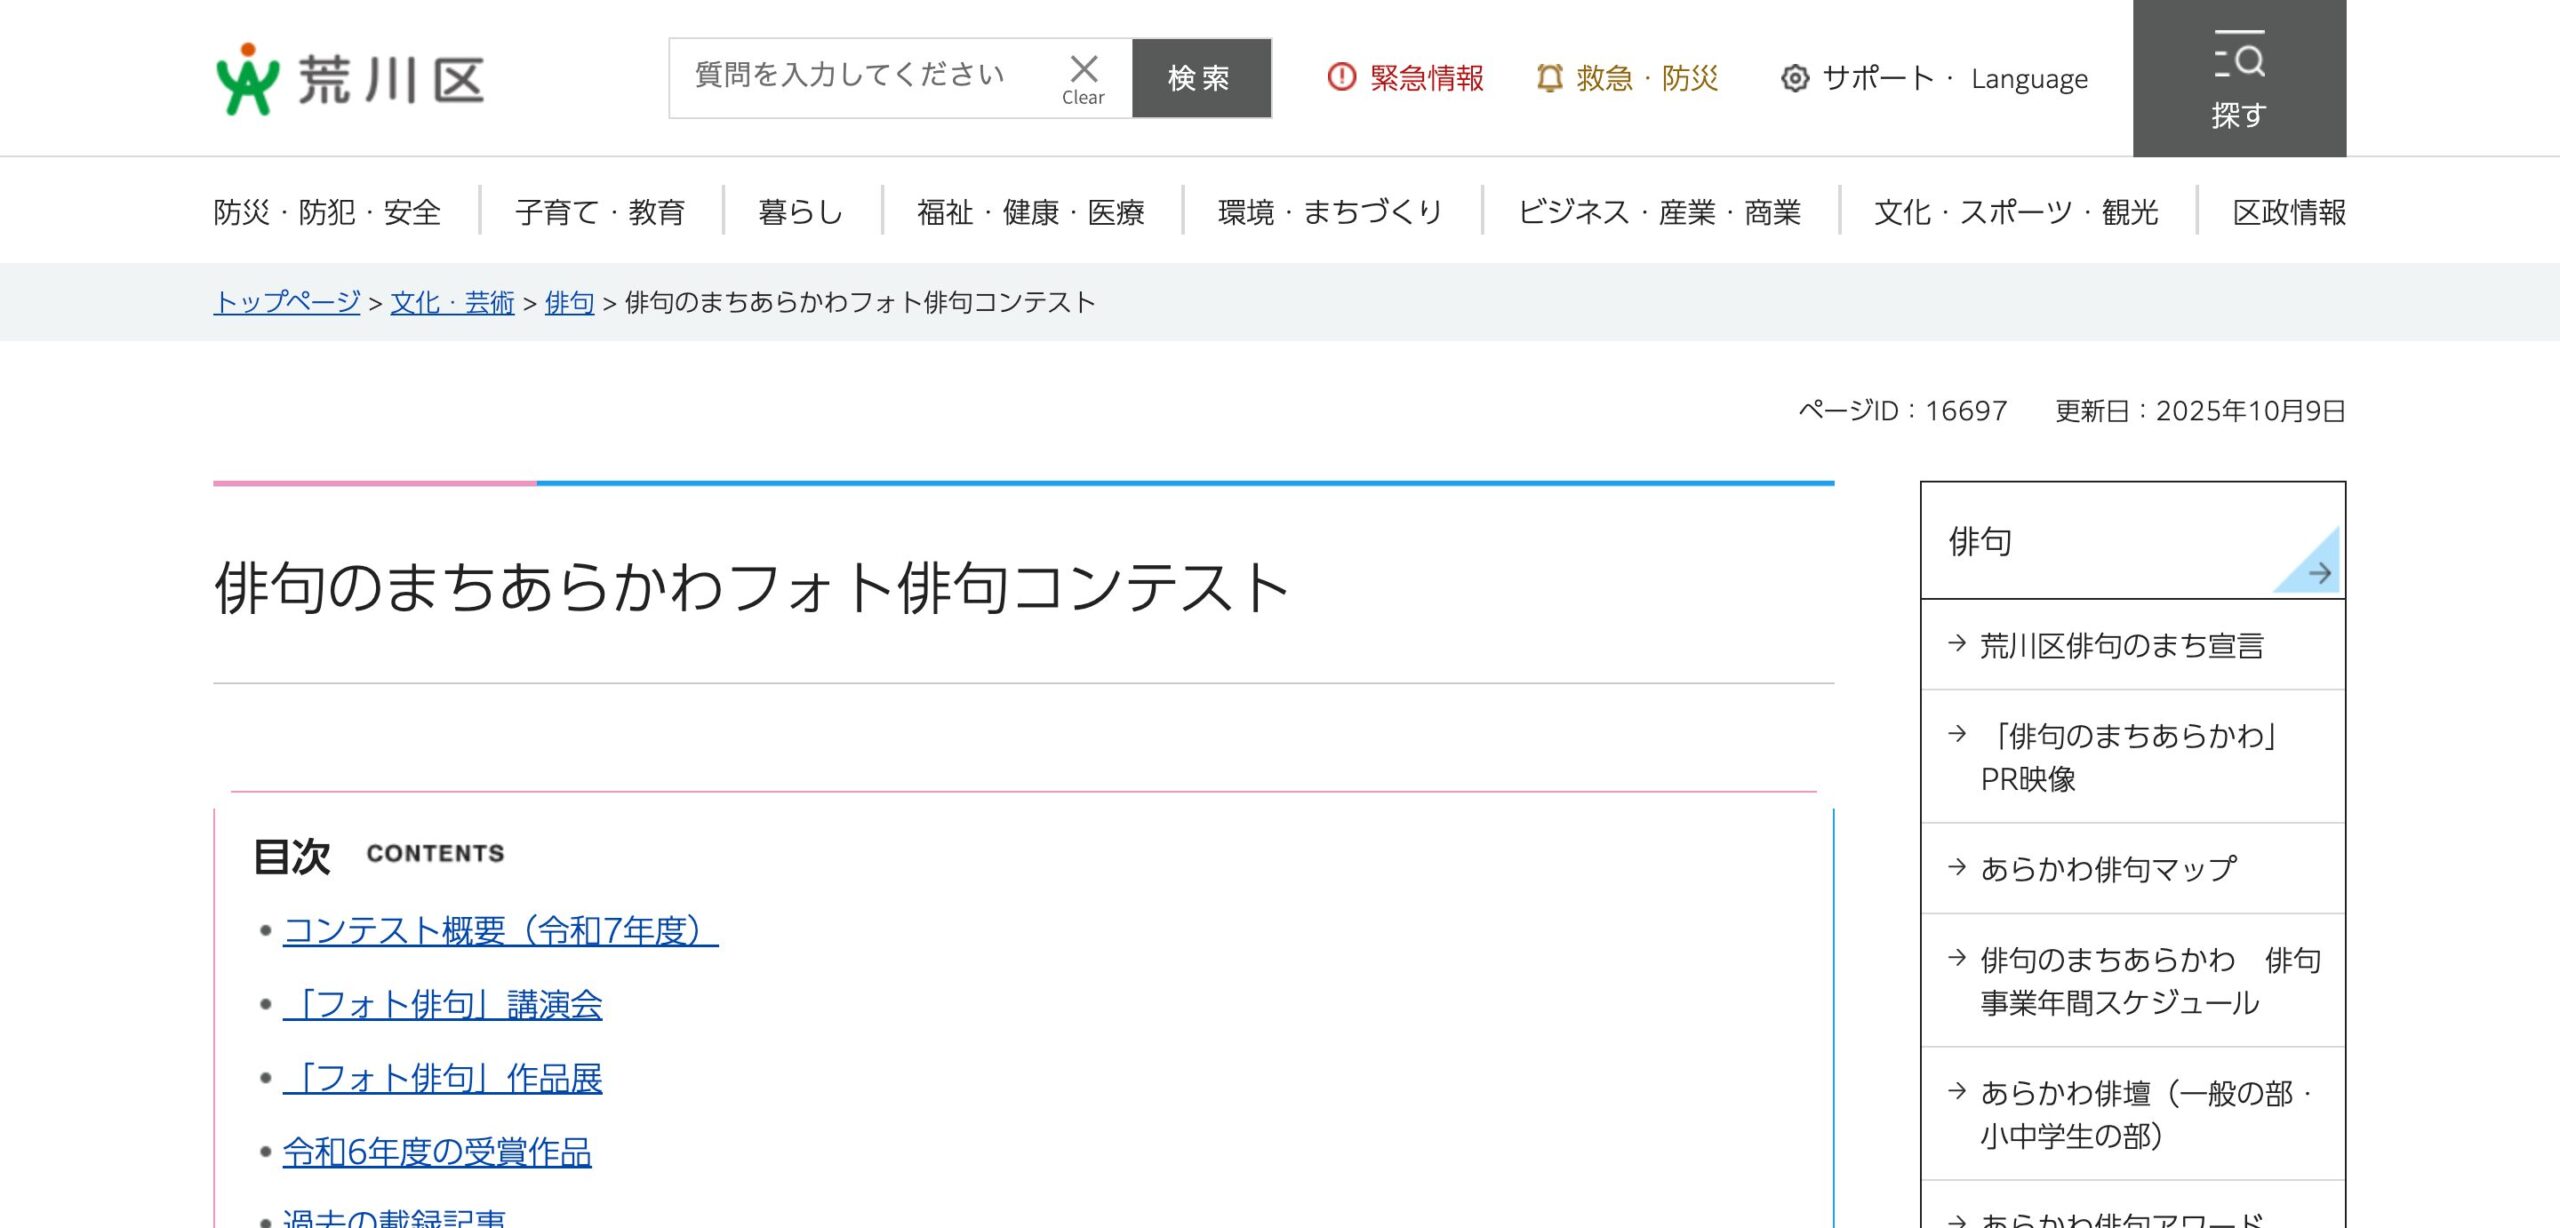Image resolution: width=2560 pixels, height=1228 pixels.
Task: Expand the 防災・防犯・安全 menu
Action: click(x=327, y=212)
